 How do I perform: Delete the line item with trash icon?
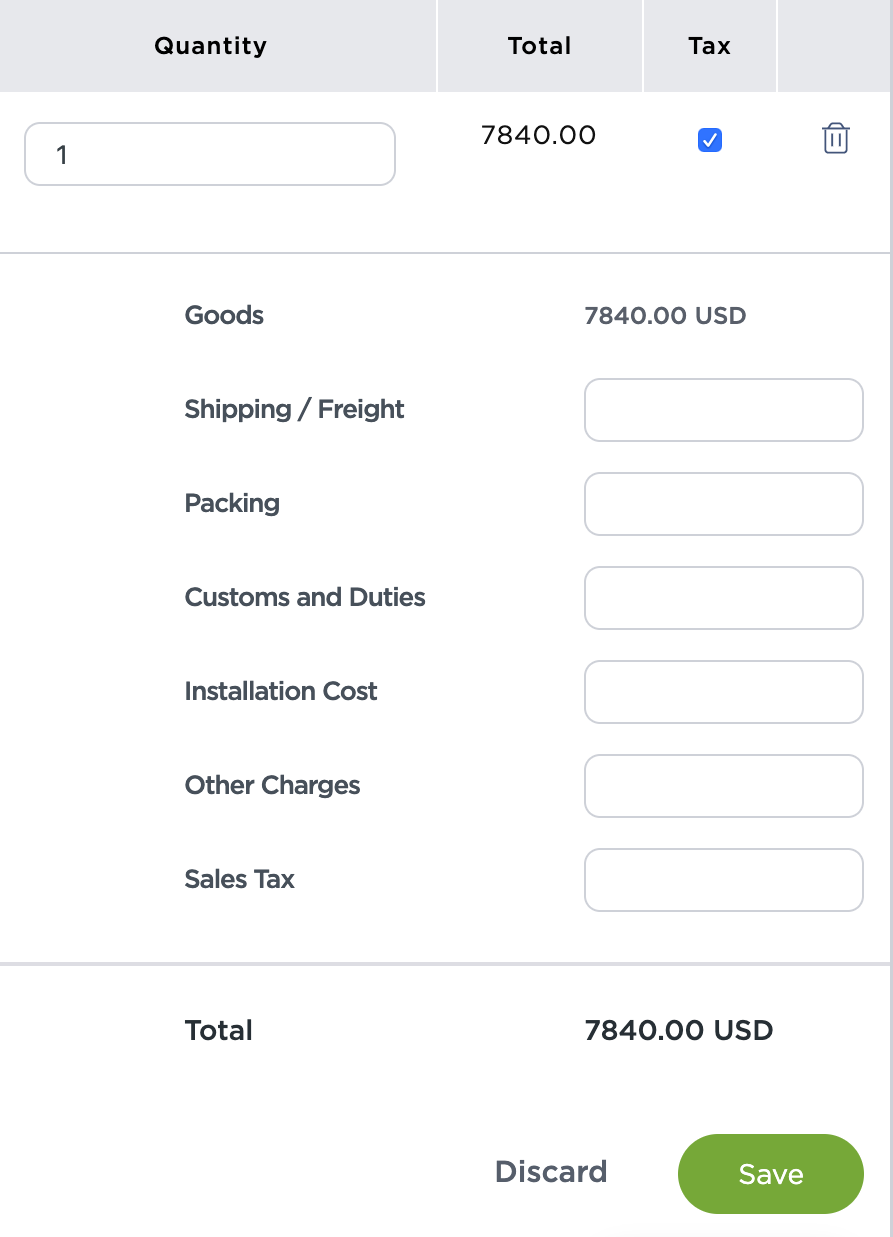point(835,139)
